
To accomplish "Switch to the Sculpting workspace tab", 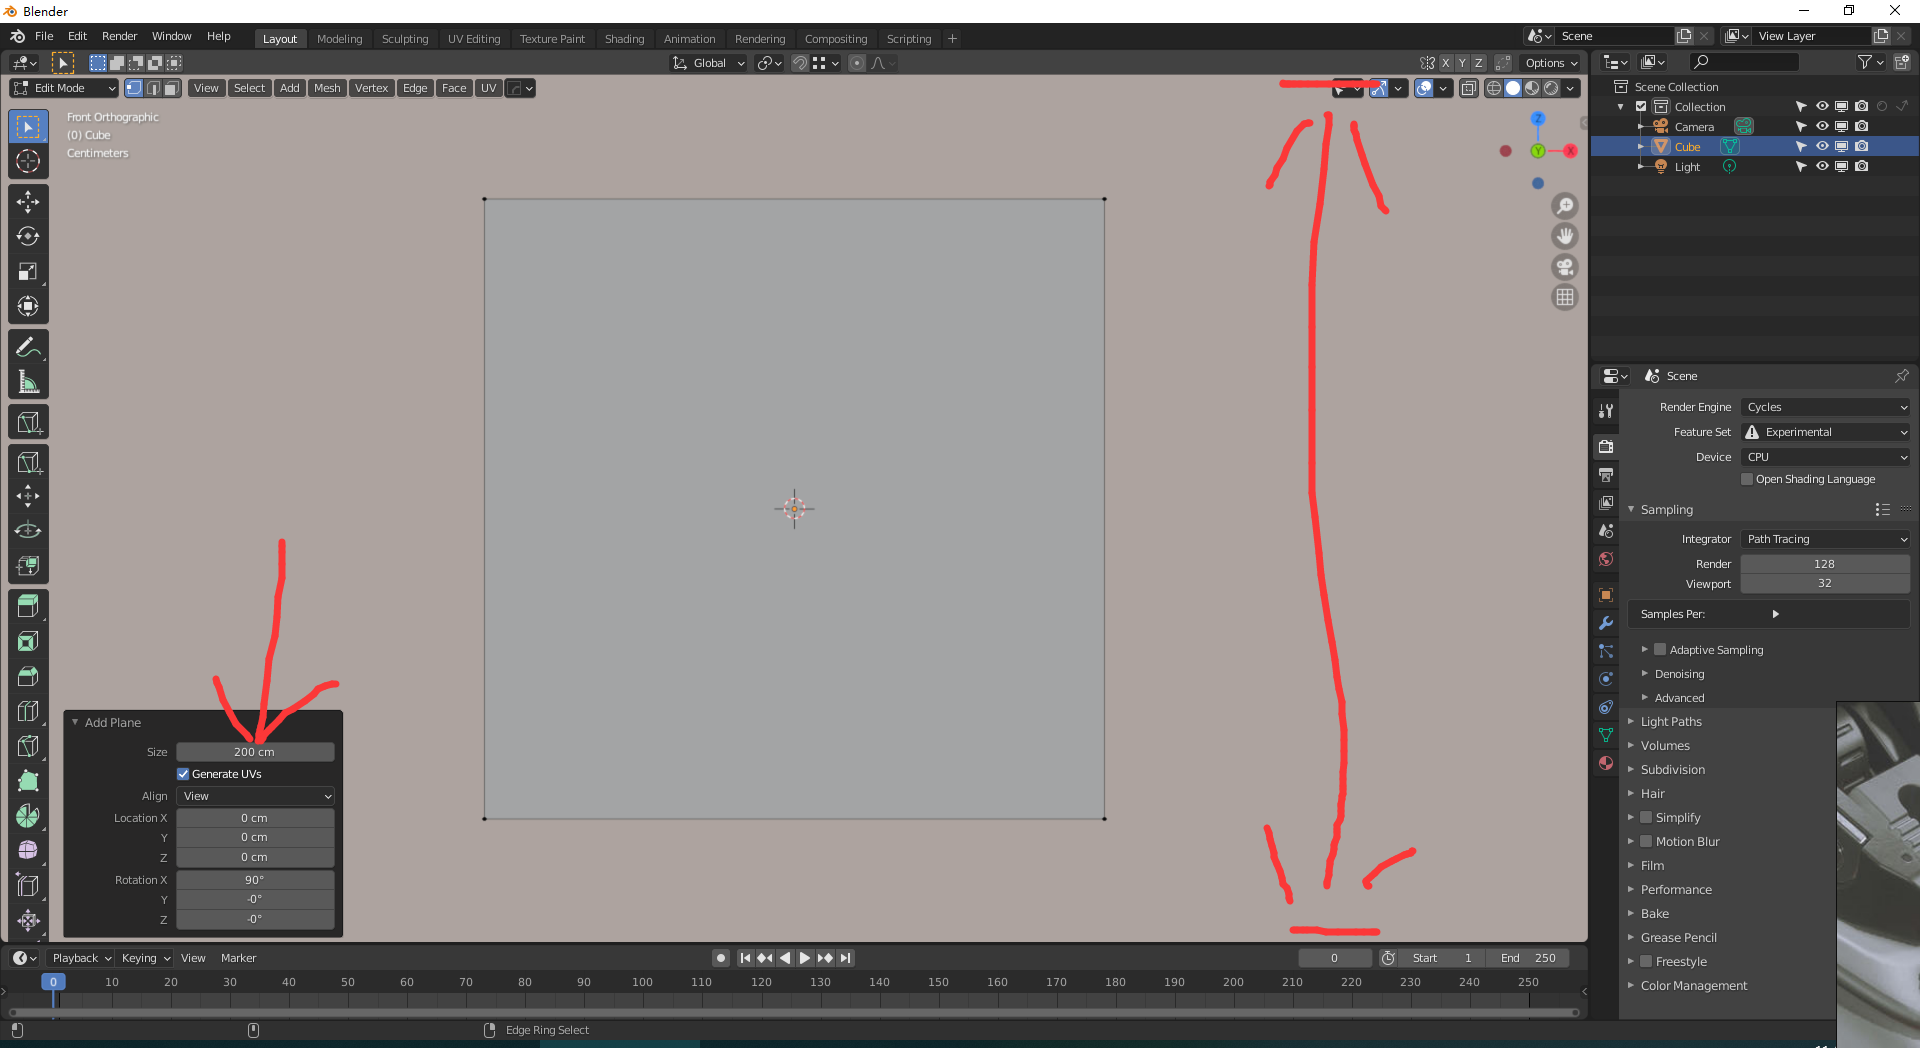I will 405,39.
